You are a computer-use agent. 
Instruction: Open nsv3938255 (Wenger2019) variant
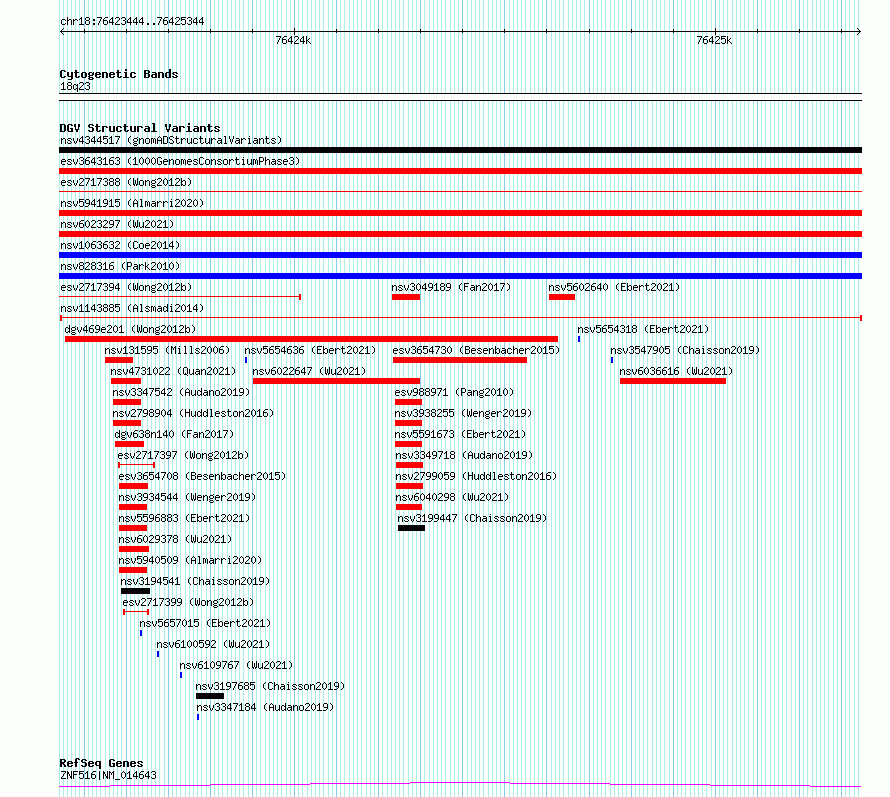point(463,413)
